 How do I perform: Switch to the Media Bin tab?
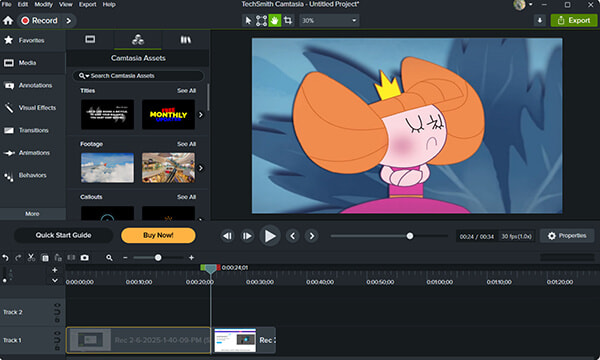tap(90, 39)
